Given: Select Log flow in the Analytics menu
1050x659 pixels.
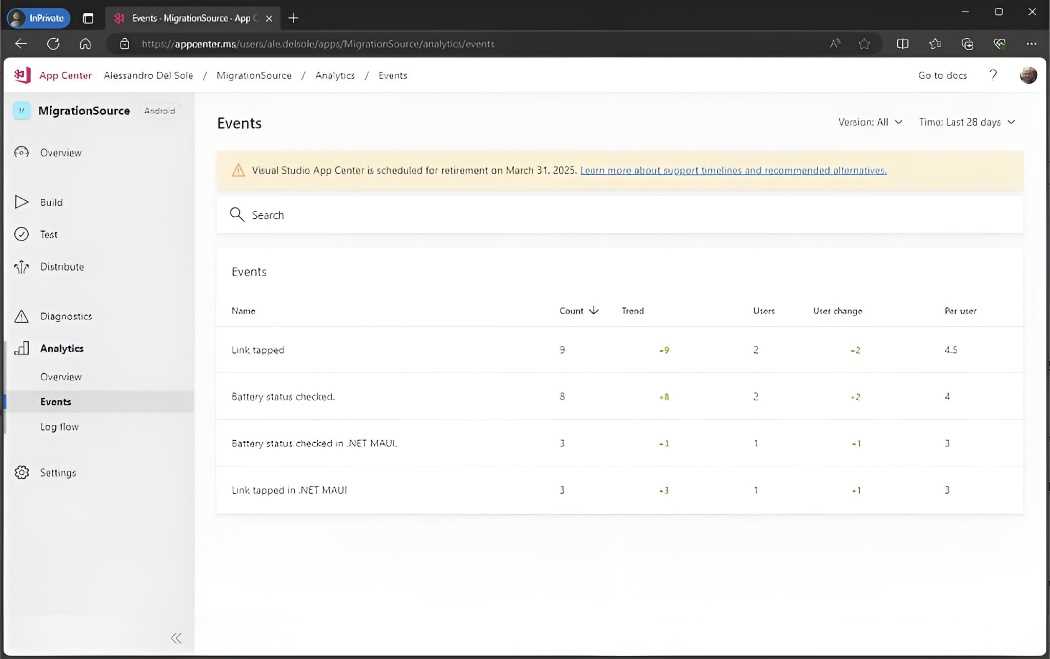Looking at the screenshot, I should 59,427.
